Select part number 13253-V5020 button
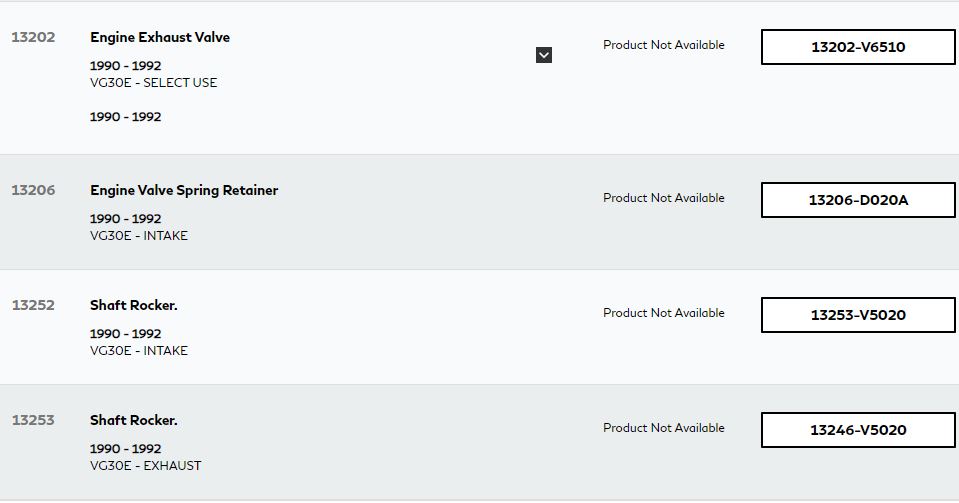Screen dimensions: 959x503 858,315
